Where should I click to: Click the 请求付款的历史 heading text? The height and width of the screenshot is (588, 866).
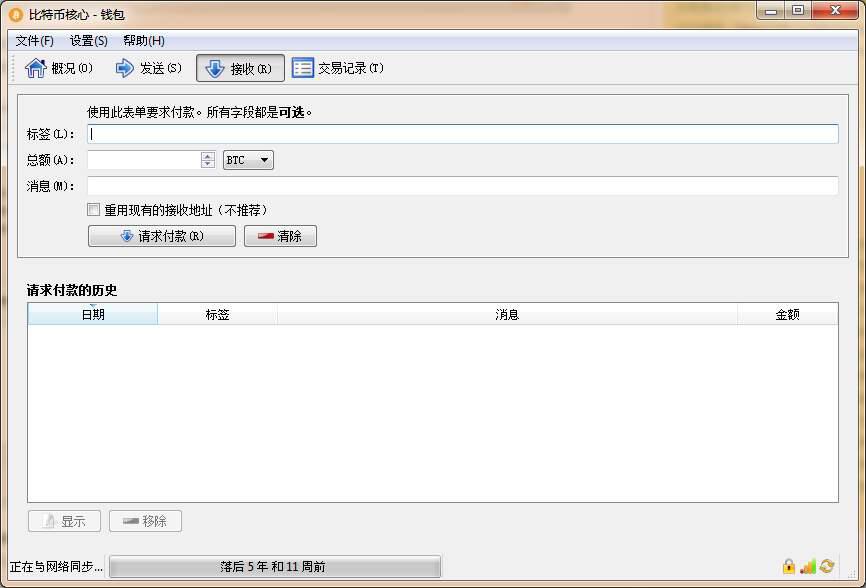pyautogui.click(x=72, y=290)
